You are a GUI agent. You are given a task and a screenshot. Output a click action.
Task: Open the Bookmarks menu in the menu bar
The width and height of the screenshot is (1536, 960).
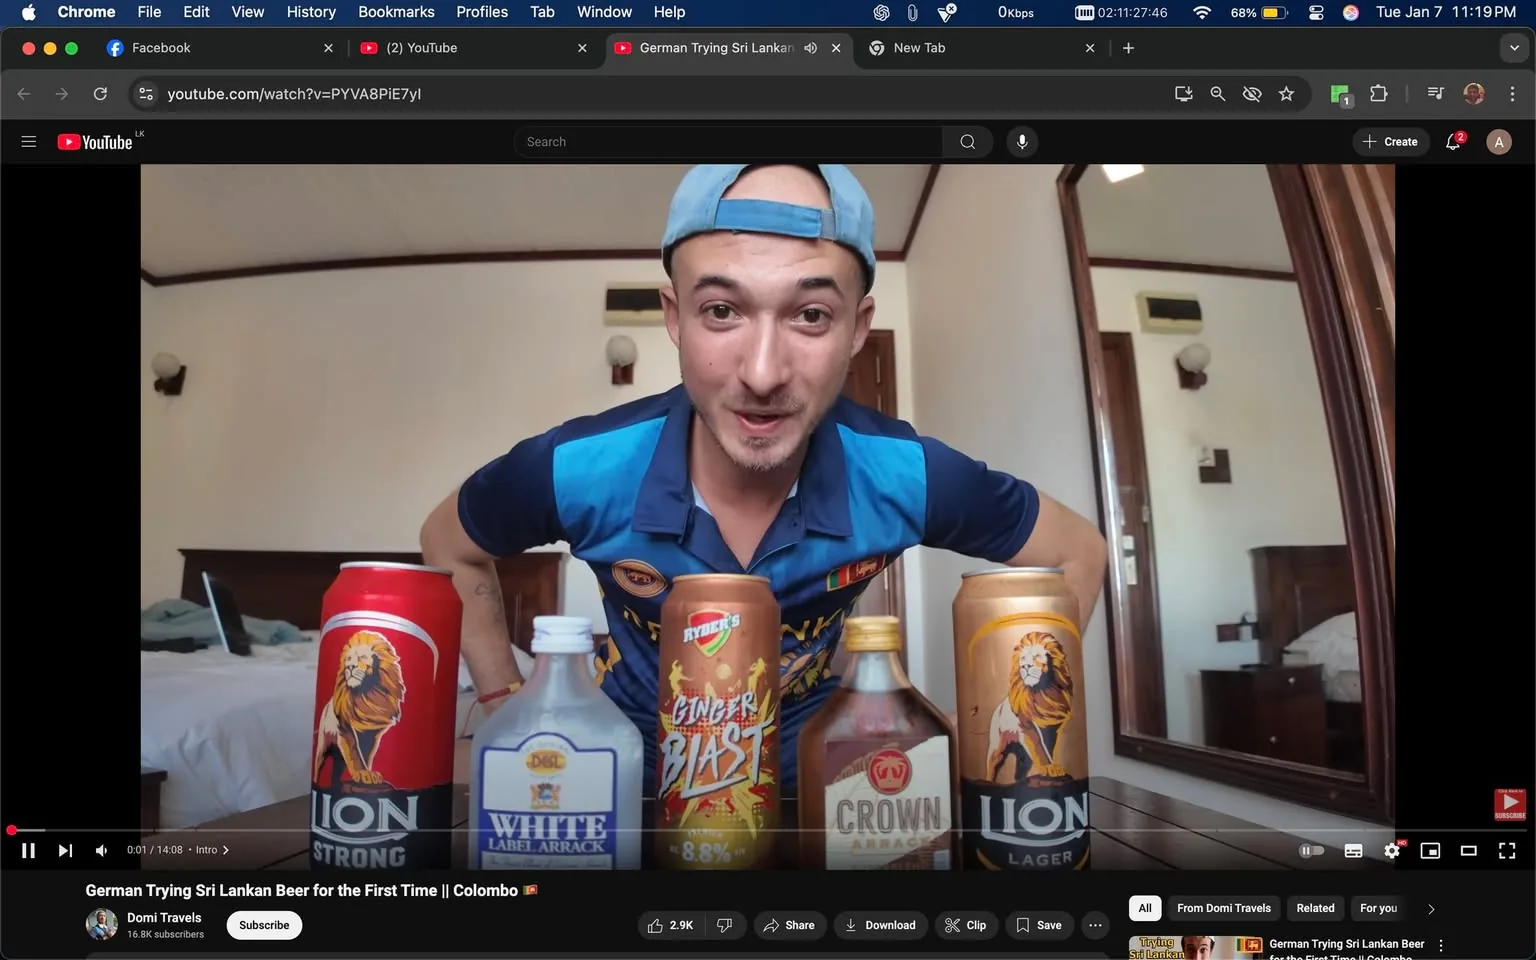(x=396, y=12)
